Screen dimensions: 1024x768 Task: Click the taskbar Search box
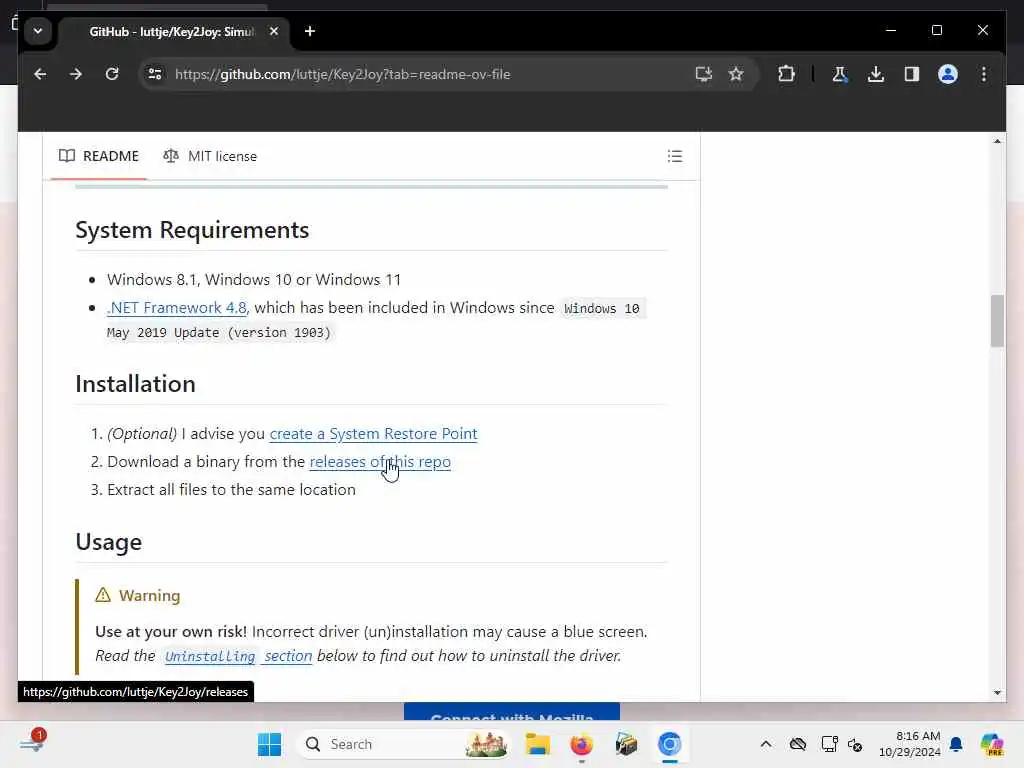(405, 744)
